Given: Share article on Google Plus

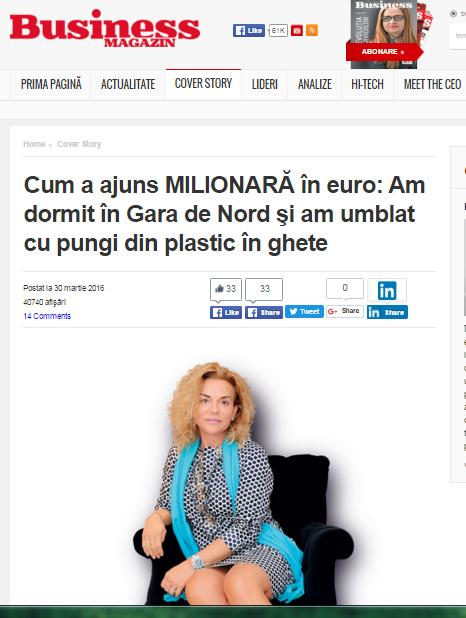Looking at the screenshot, I should (x=345, y=311).
